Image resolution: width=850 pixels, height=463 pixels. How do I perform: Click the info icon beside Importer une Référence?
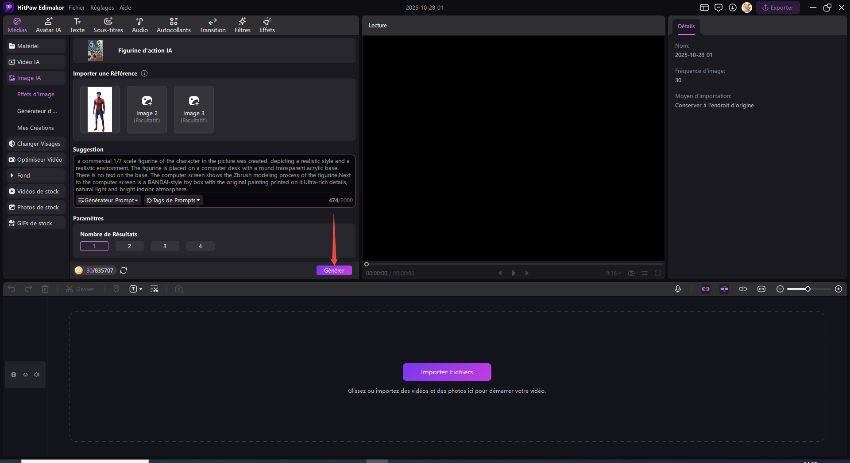tap(144, 73)
